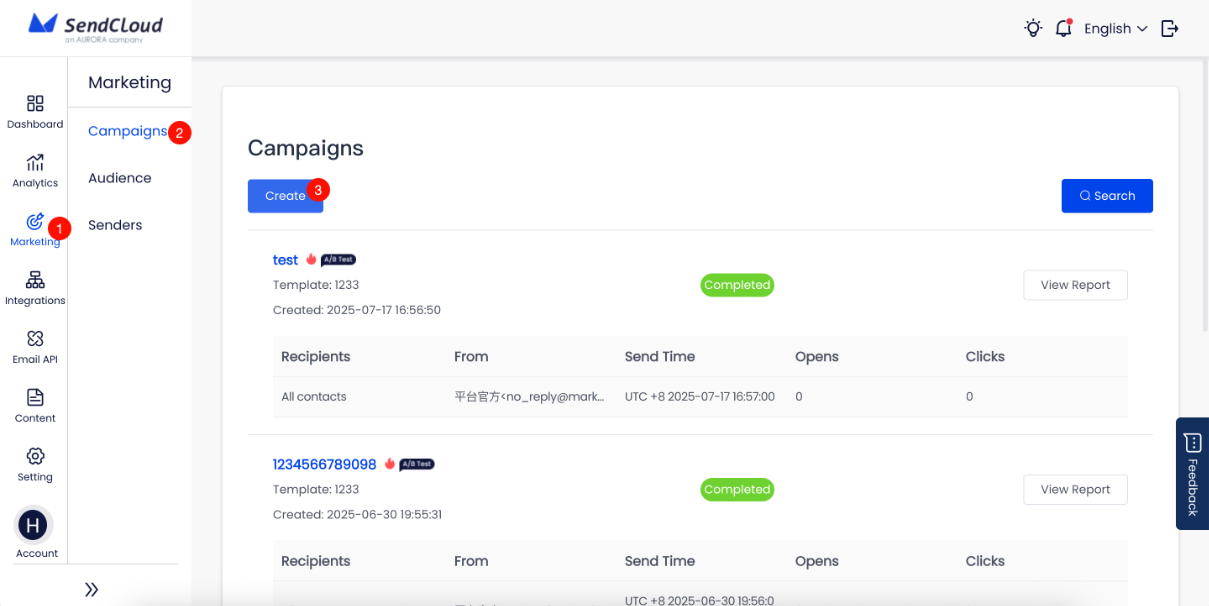Open the Account avatar in the sidebar
1209x606 pixels.
pyautogui.click(x=35, y=524)
